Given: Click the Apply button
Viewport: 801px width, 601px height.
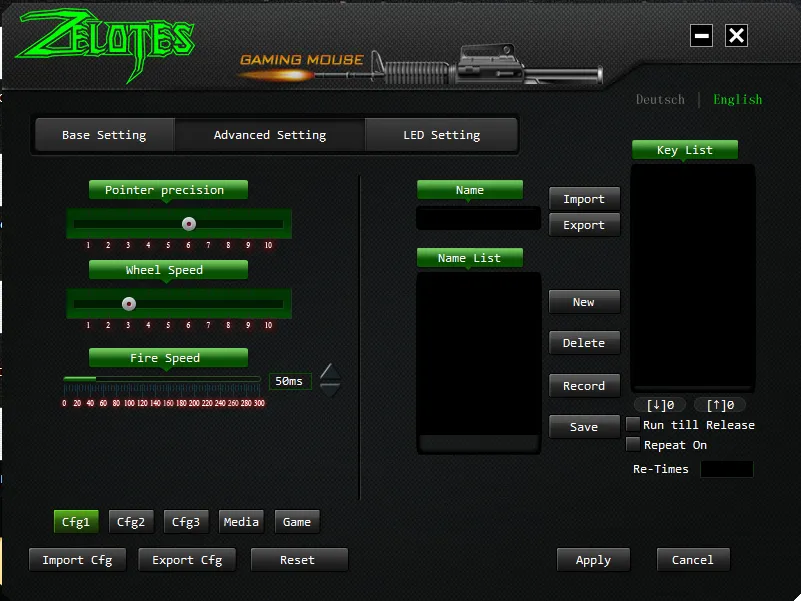Looking at the screenshot, I should [x=593, y=560].
